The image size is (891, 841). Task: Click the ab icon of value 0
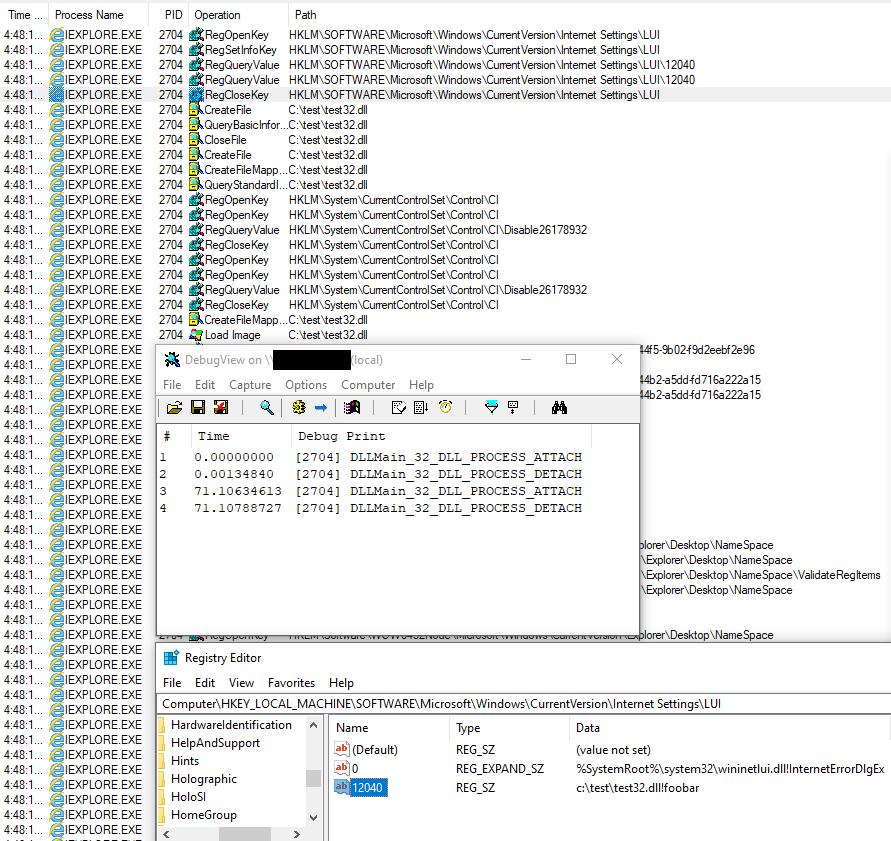[x=342, y=768]
